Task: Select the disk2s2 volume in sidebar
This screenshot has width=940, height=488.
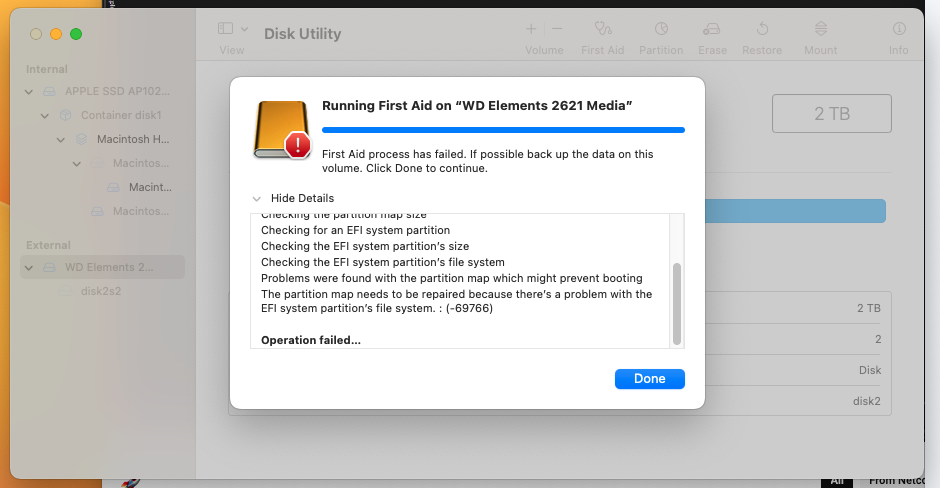Action: click(x=102, y=291)
